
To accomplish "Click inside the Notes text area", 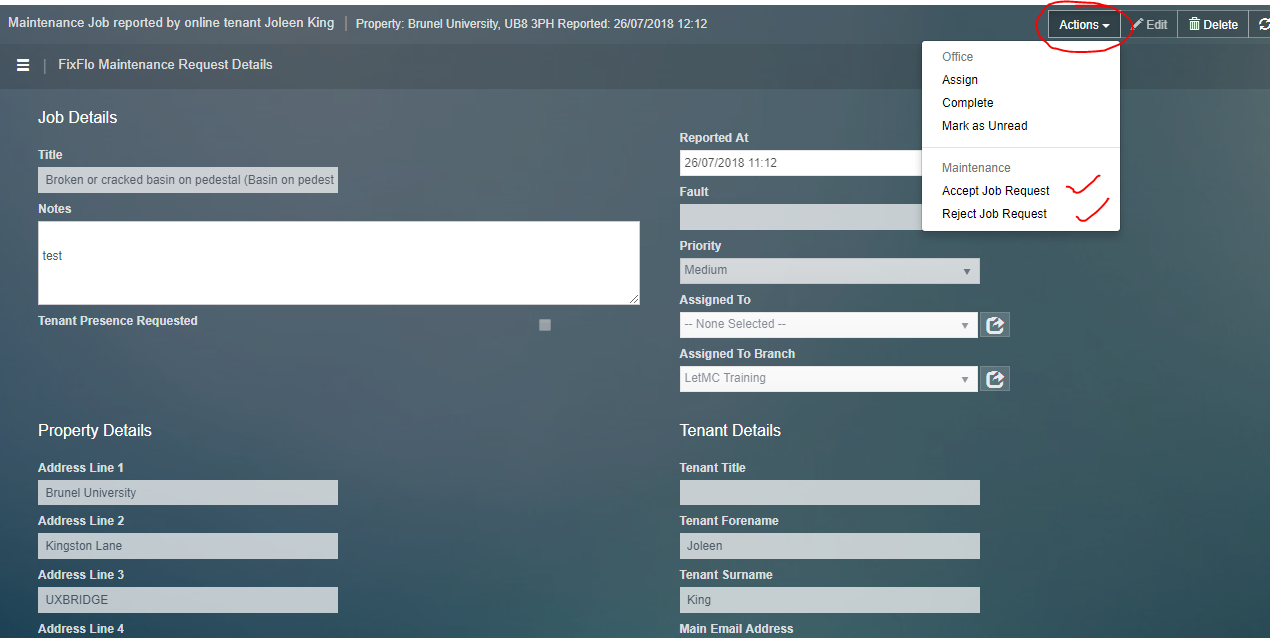I will (x=338, y=263).
